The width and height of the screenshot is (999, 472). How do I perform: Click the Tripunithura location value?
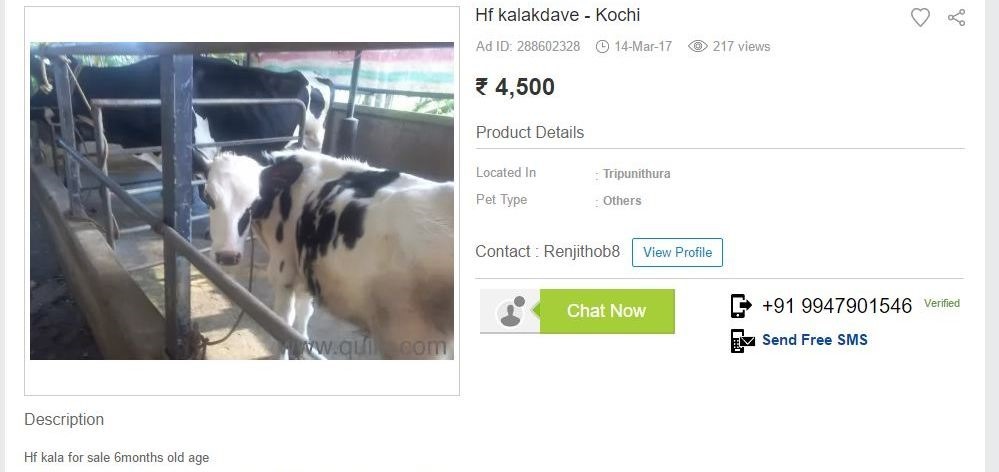(636, 174)
